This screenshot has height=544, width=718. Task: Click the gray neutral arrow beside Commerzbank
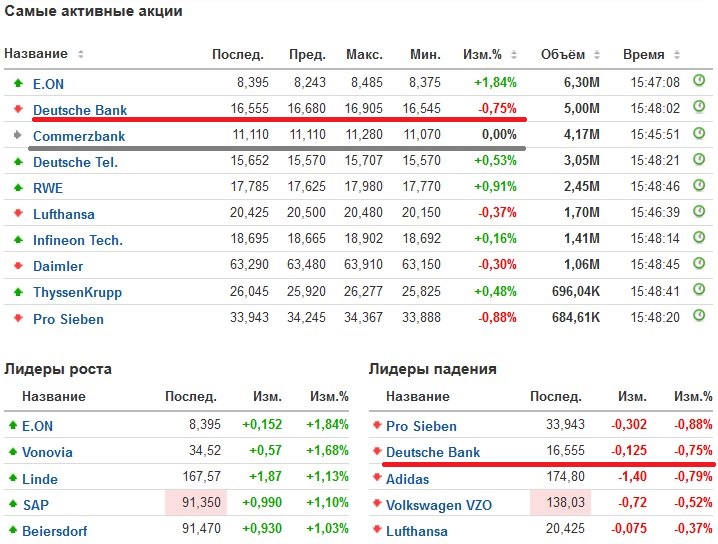[18, 135]
